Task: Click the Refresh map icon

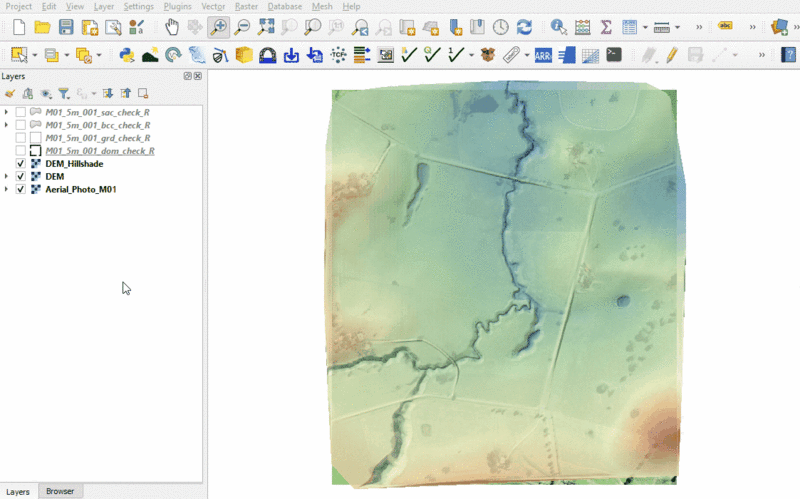Action: pyautogui.click(x=524, y=27)
